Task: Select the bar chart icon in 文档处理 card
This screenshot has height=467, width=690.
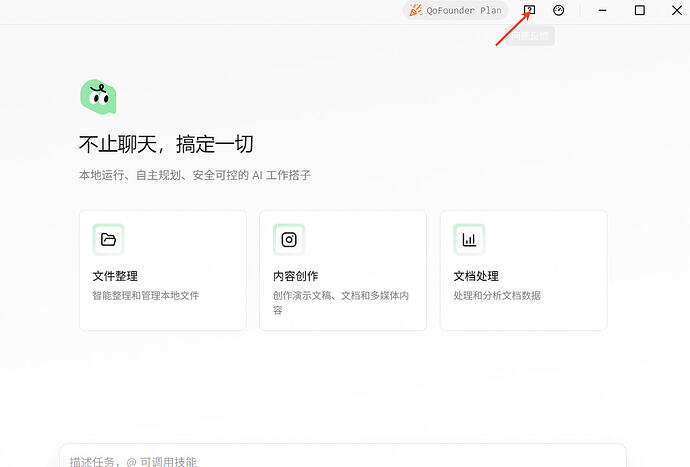Action: click(x=469, y=239)
